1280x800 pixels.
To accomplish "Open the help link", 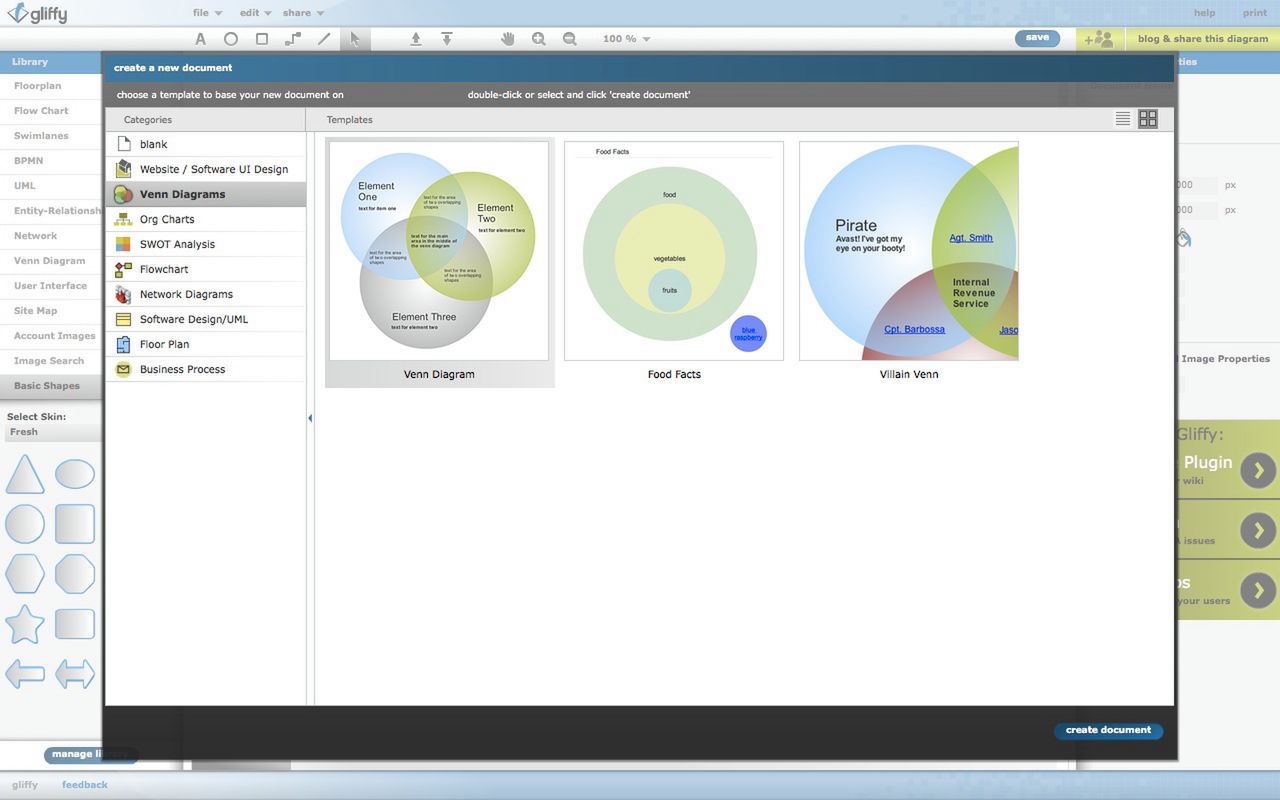I will [1205, 13].
